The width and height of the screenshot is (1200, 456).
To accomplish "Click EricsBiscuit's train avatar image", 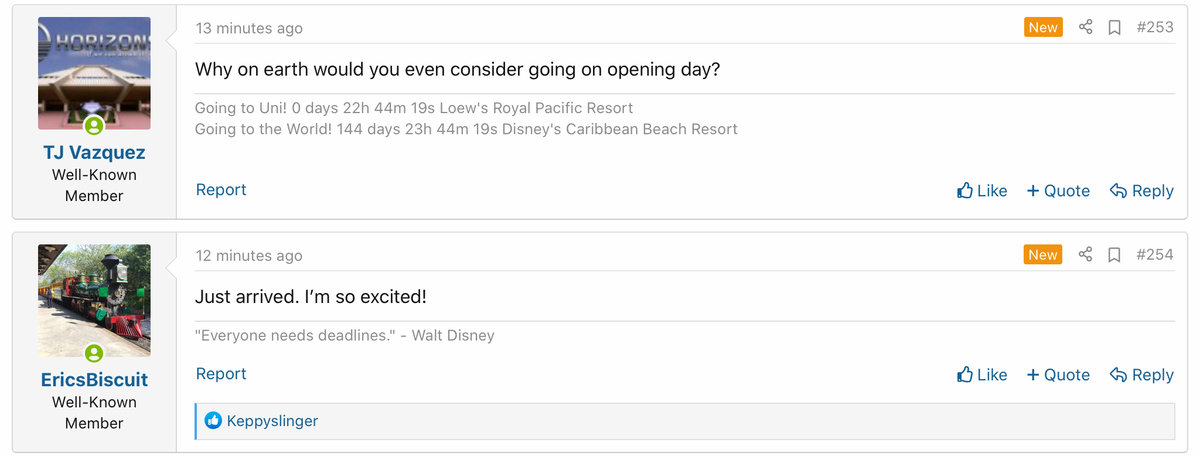I will [94, 295].
